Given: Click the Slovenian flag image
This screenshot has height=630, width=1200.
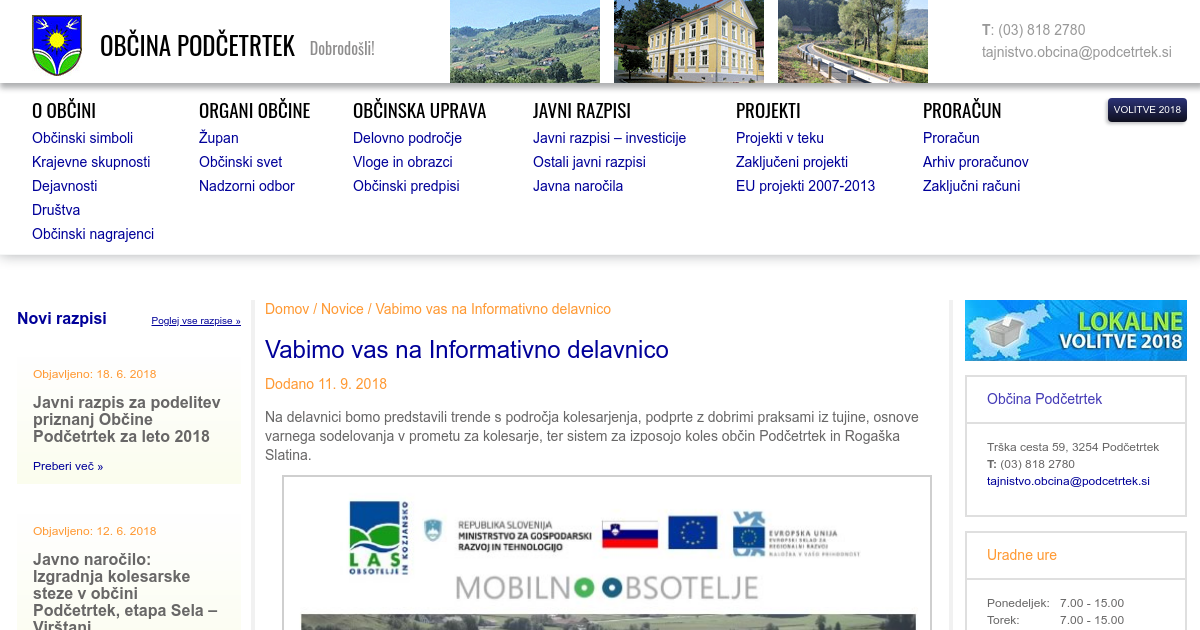Looking at the screenshot, I should pyautogui.click(x=629, y=533).
